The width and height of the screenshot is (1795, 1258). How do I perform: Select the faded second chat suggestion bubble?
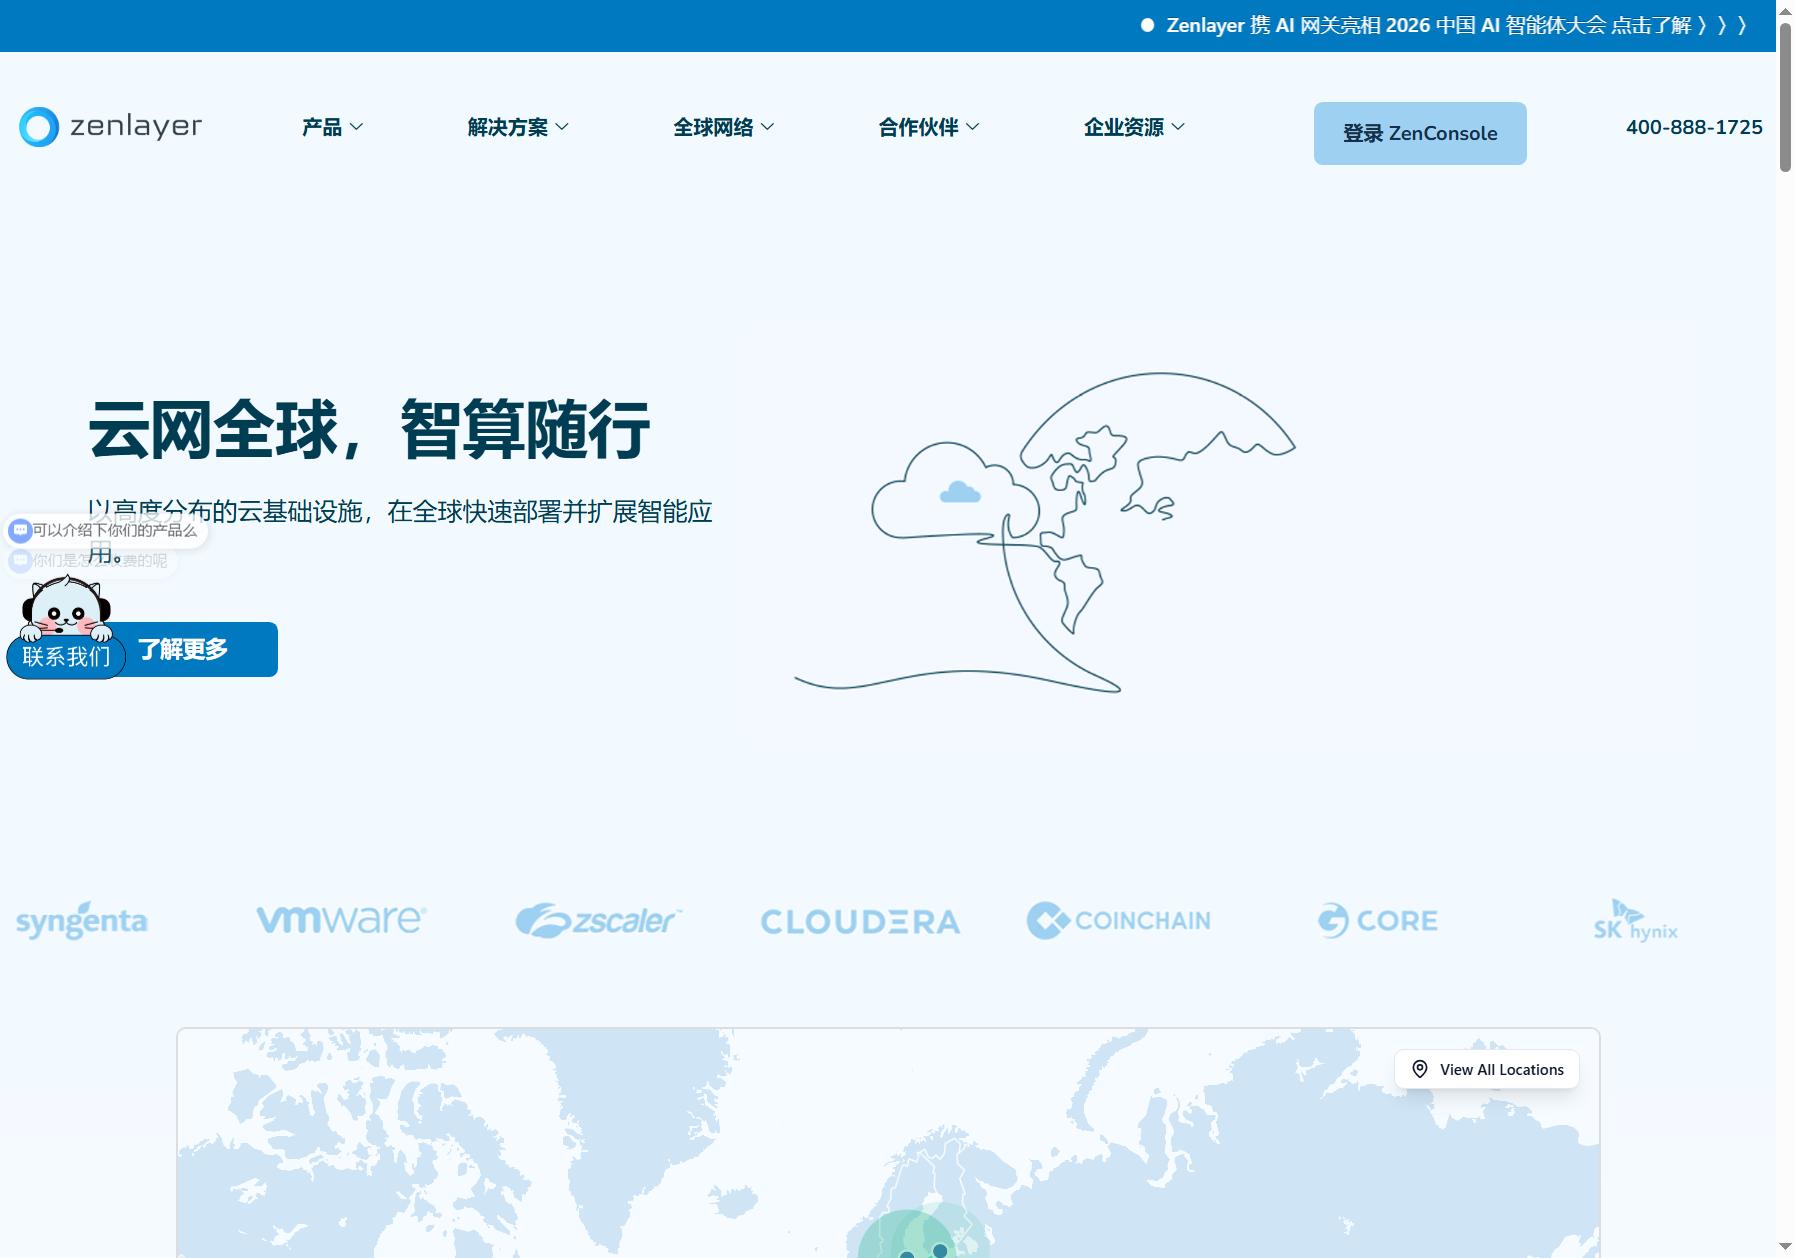tap(91, 561)
